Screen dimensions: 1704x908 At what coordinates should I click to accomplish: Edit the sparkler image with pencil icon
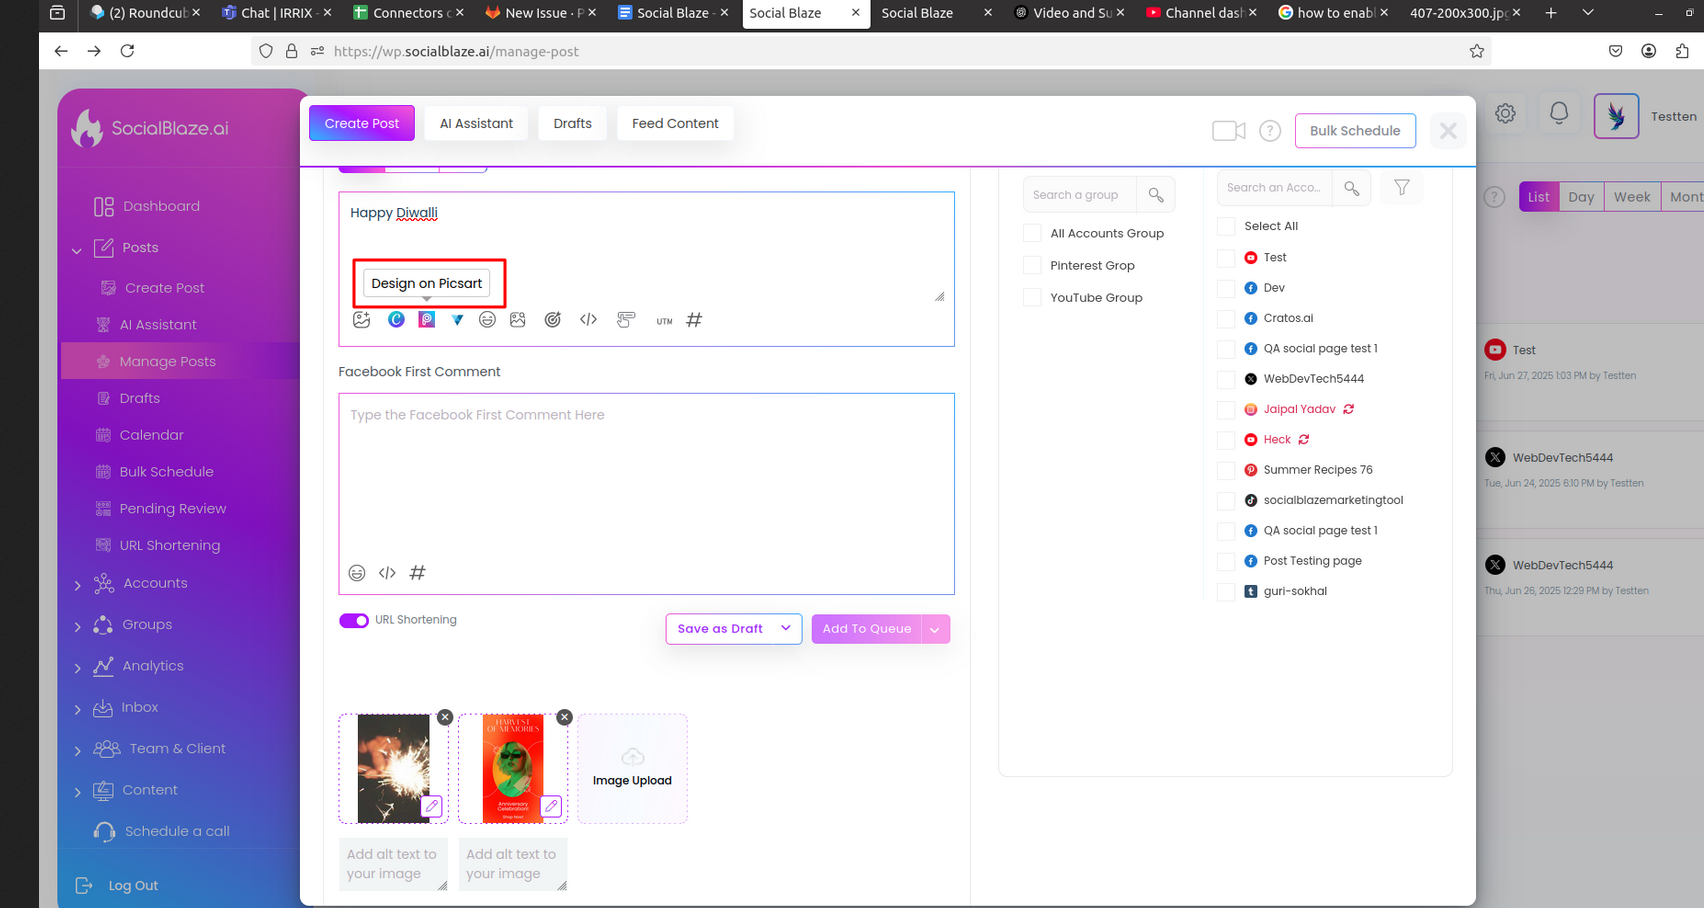432,806
